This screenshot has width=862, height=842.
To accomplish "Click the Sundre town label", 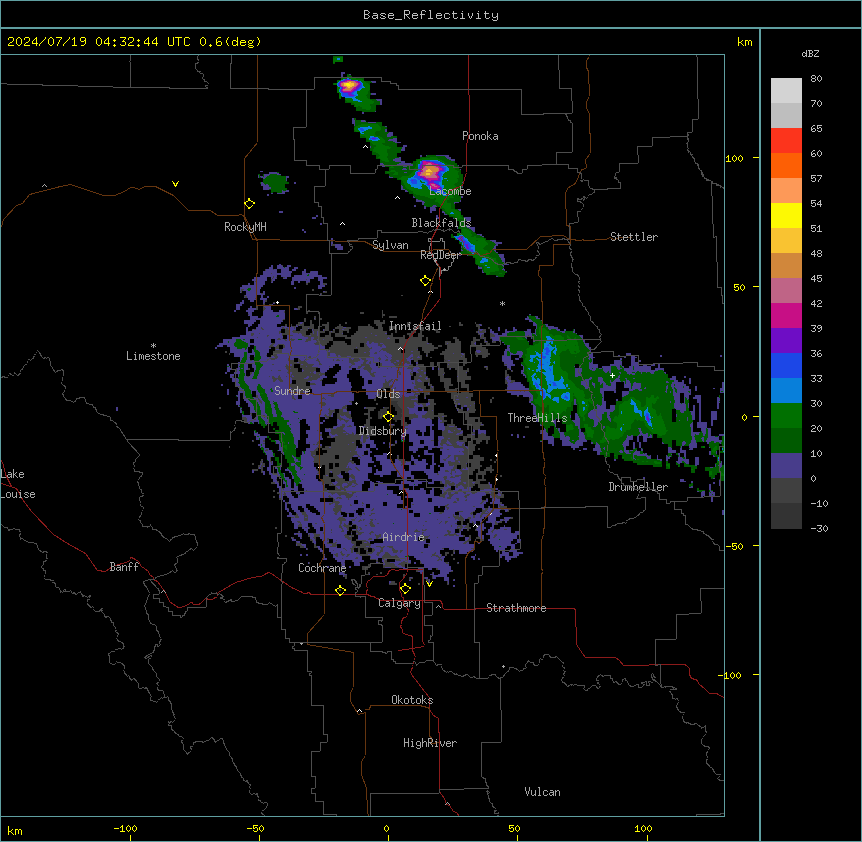I will tap(292, 391).
